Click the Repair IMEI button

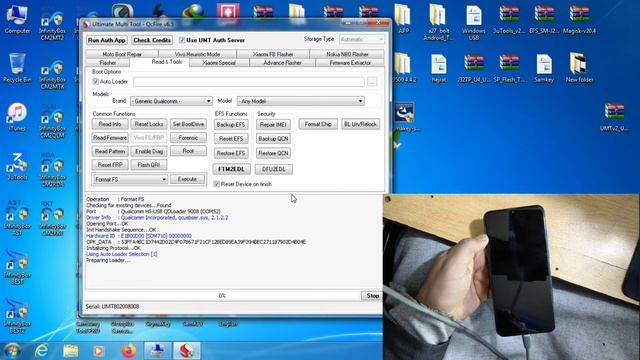pos(273,124)
